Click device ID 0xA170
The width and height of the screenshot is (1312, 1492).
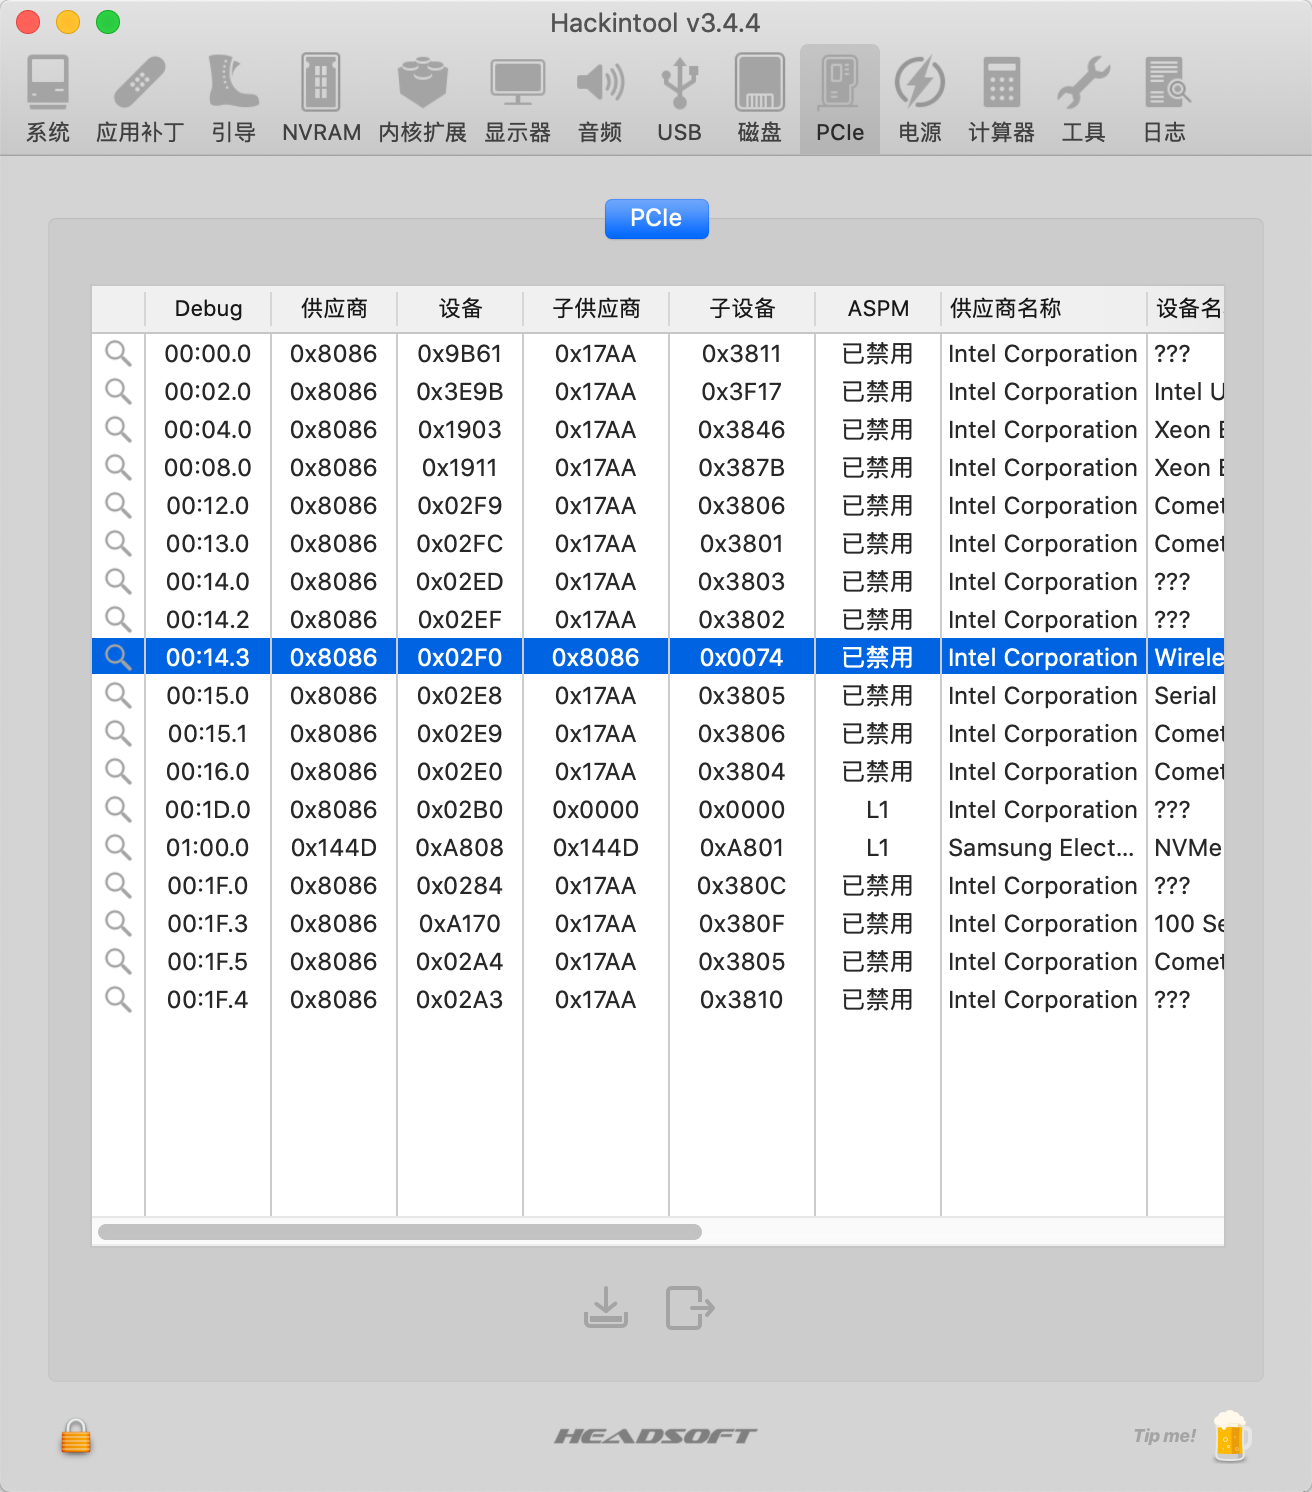[460, 923]
